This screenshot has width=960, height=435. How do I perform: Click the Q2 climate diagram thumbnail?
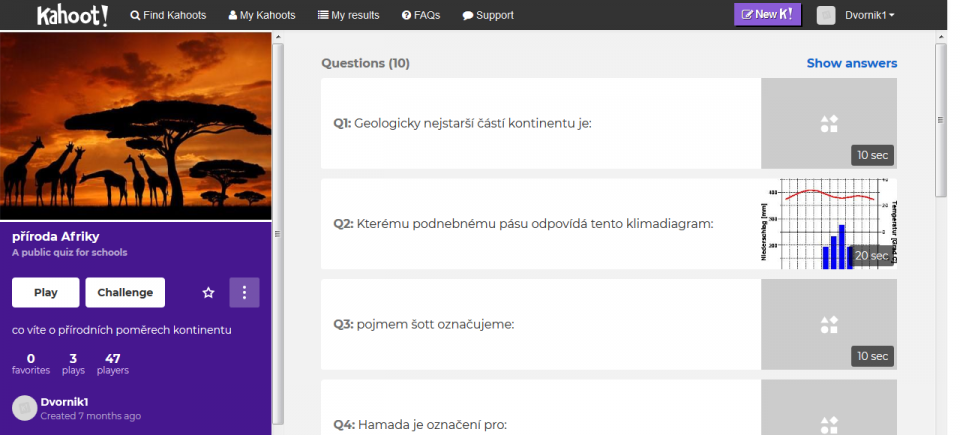[x=829, y=224]
